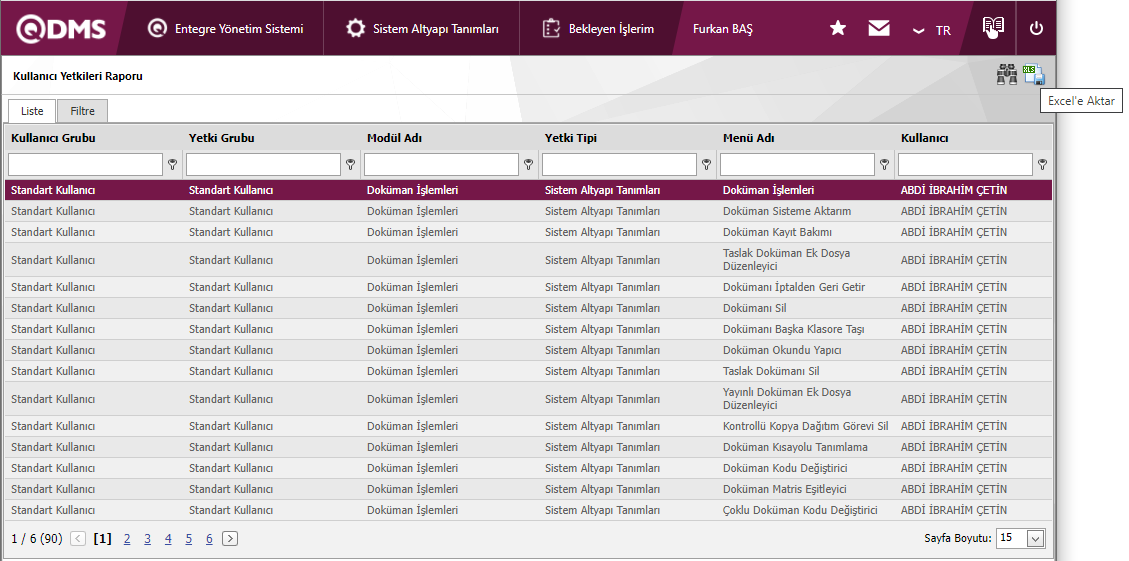Image resolution: width=1129 pixels, height=561 pixels.
Task: Click the QDMS logo
Action: [60, 29]
